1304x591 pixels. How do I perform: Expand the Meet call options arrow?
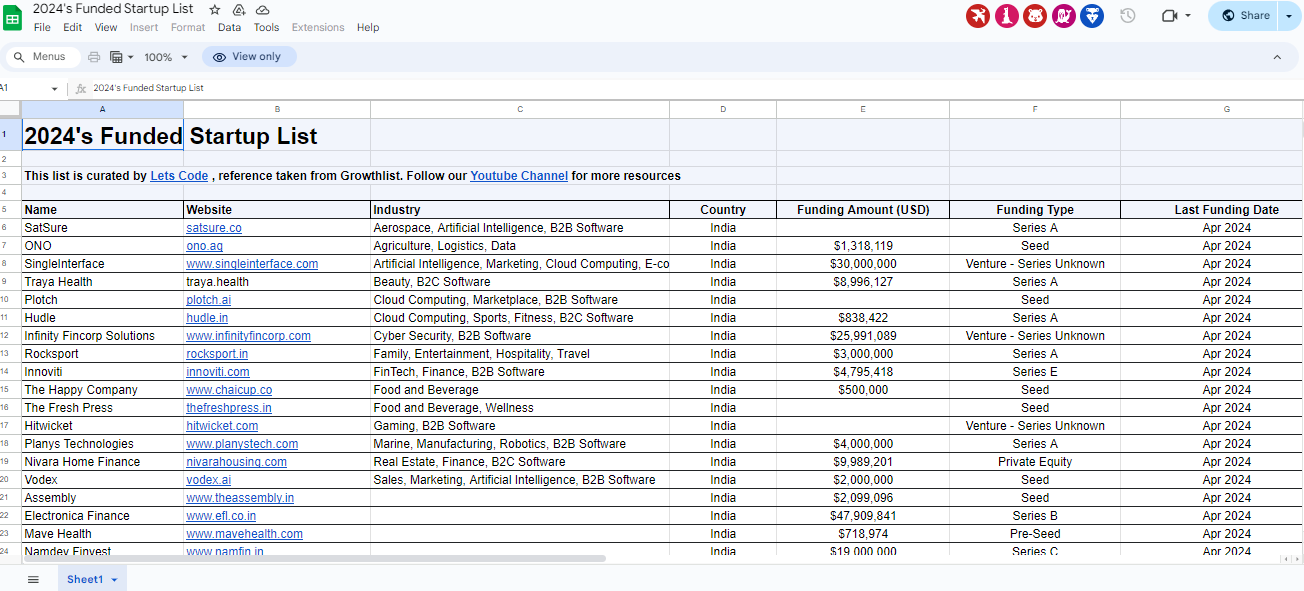click(1188, 16)
